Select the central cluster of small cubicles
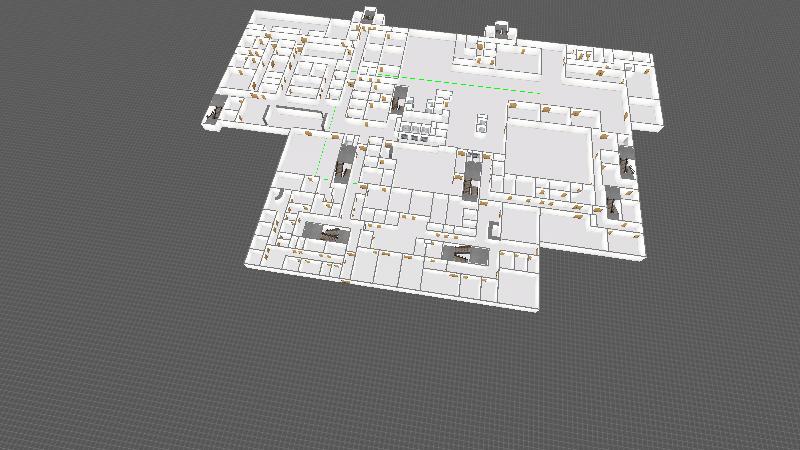 [421, 130]
